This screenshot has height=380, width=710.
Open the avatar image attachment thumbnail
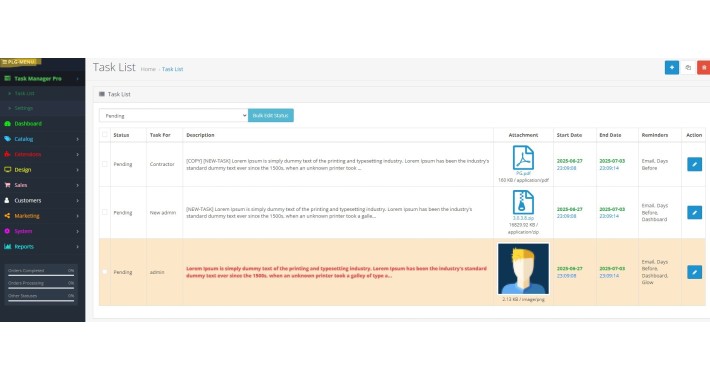pyautogui.click(x=523, y=269)
